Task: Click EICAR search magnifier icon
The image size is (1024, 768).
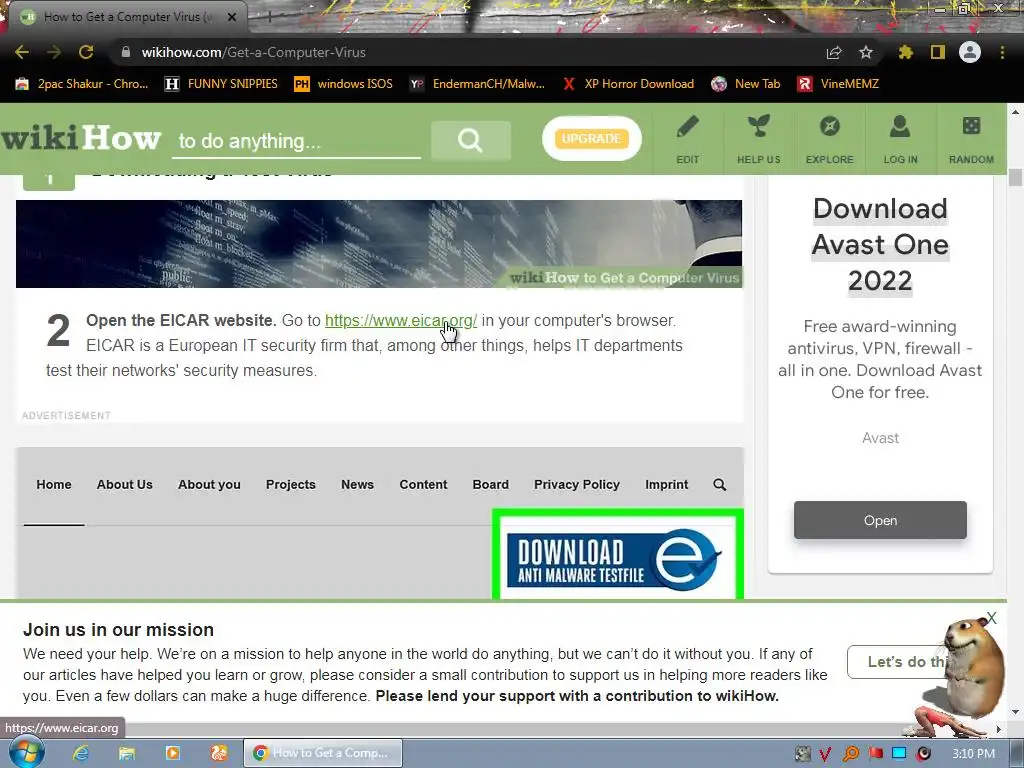Action: pyautogui.click(x=720, y=485)
